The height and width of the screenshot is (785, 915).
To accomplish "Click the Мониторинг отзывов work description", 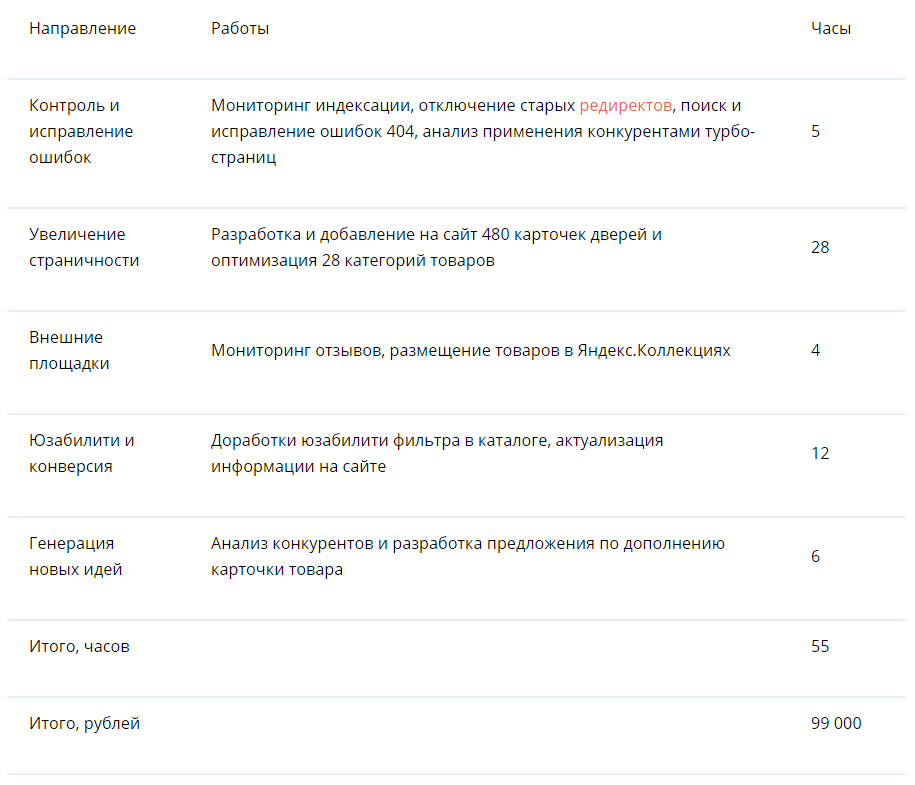I will coord(471,350).
